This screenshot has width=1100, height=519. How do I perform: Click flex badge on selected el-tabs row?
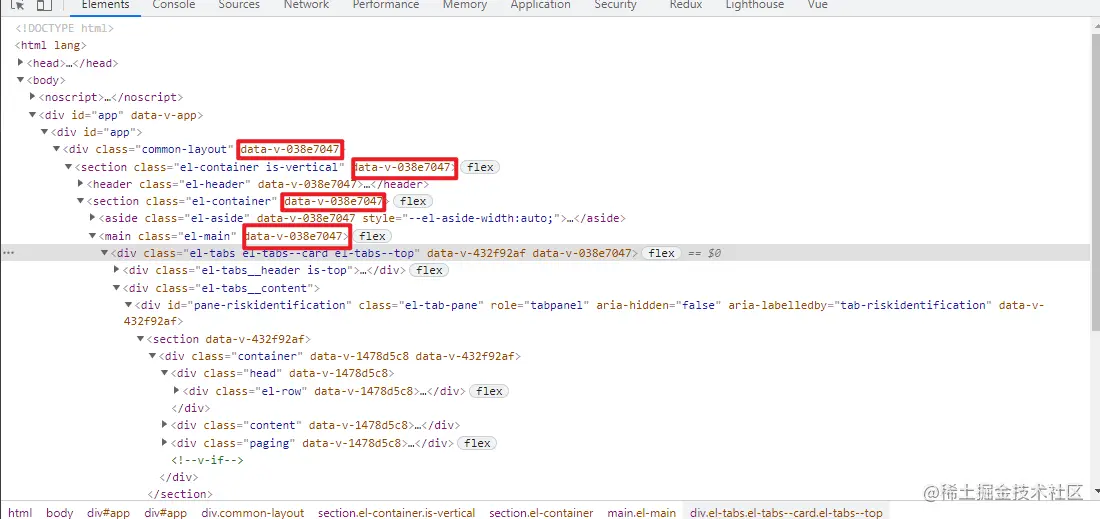[x=662, y=253]
